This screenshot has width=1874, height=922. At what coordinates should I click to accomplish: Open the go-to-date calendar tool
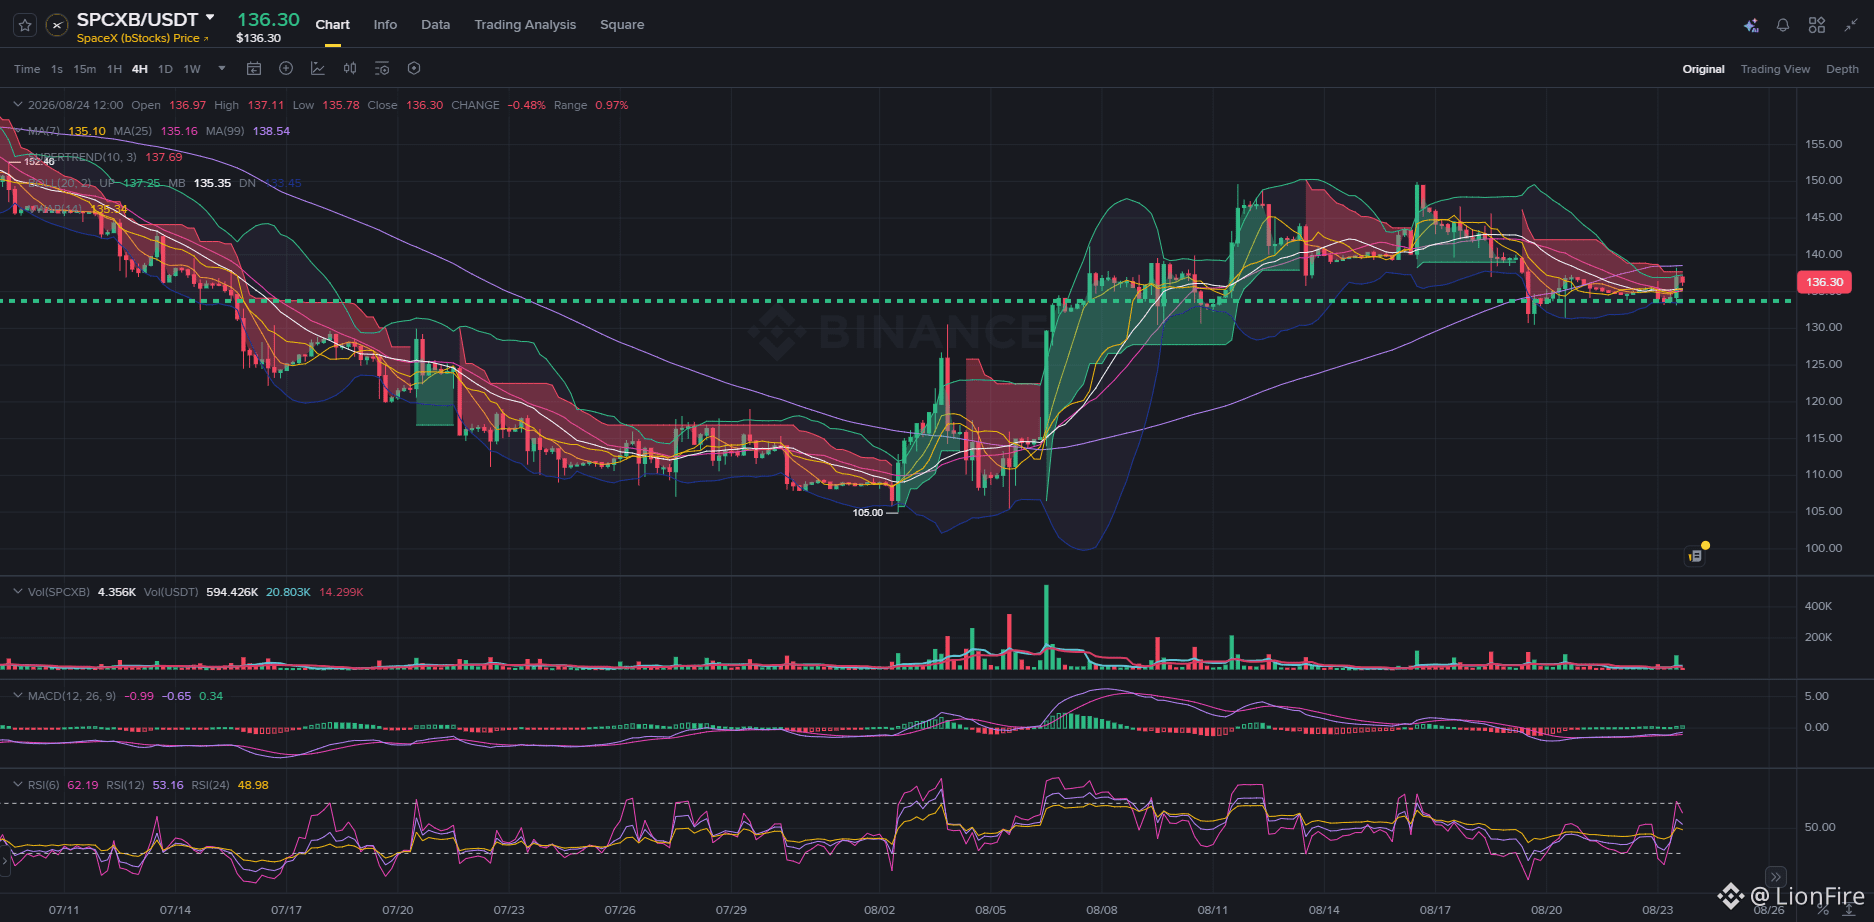pyautogui.click(x=254, y=68)
